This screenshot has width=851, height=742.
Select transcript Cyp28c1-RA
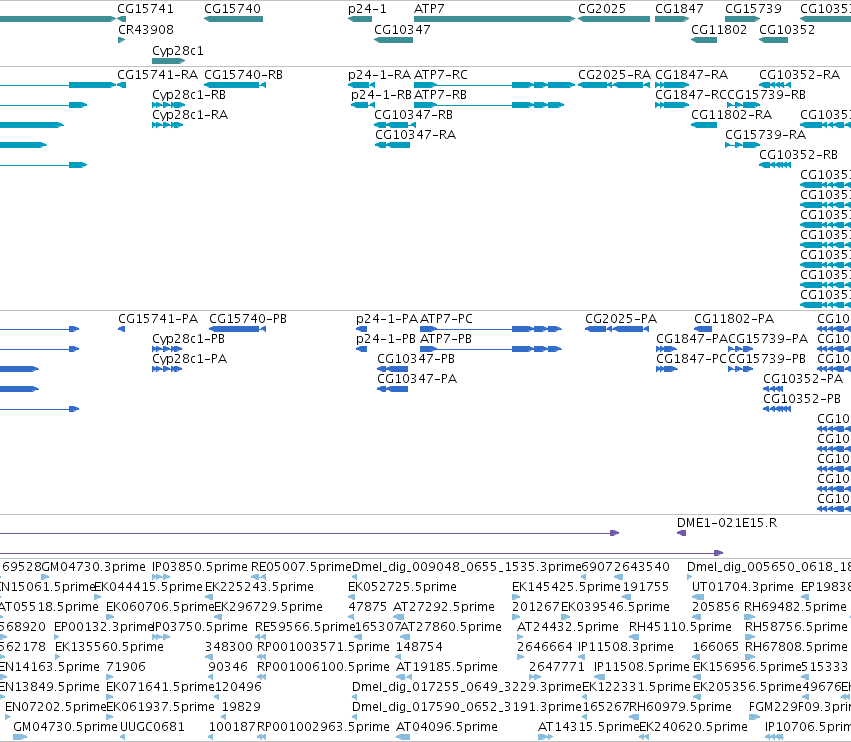(168, 125)
